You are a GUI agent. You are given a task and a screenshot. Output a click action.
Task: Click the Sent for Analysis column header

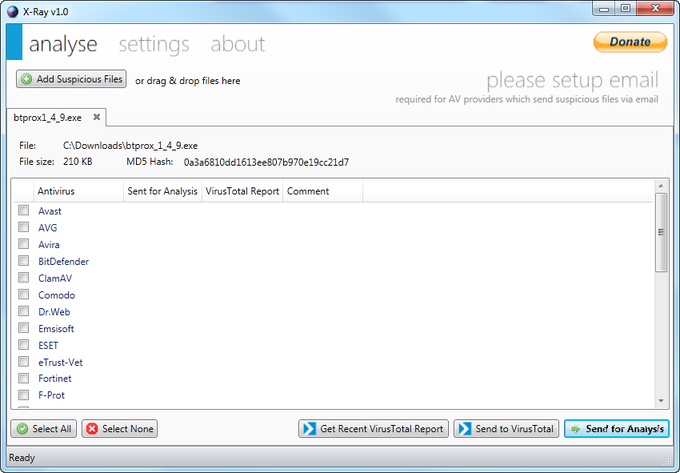point(163,191)
